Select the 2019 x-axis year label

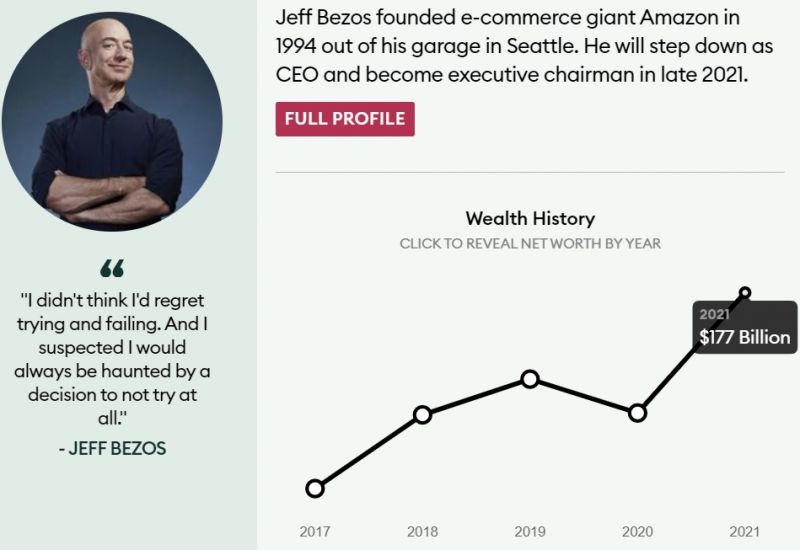[530, 532]
